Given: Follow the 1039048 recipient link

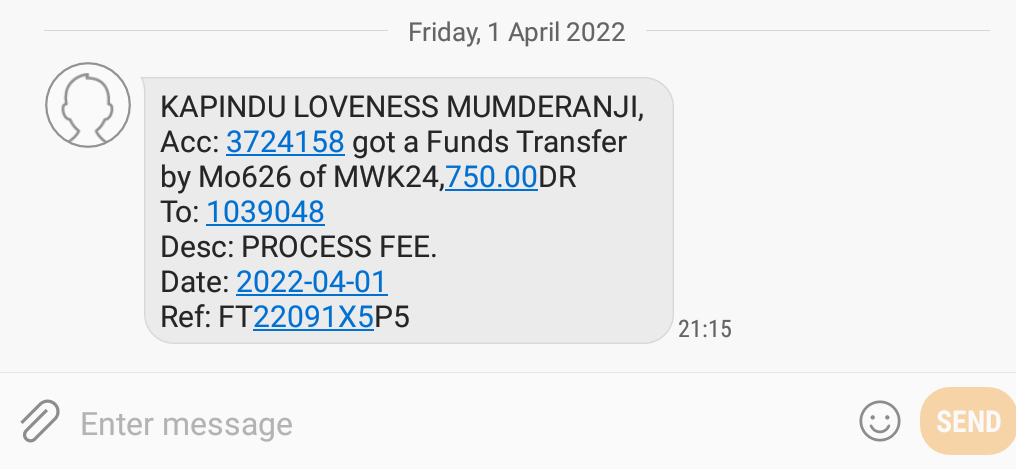Looking at the screenshot, I should click(265, 212).
